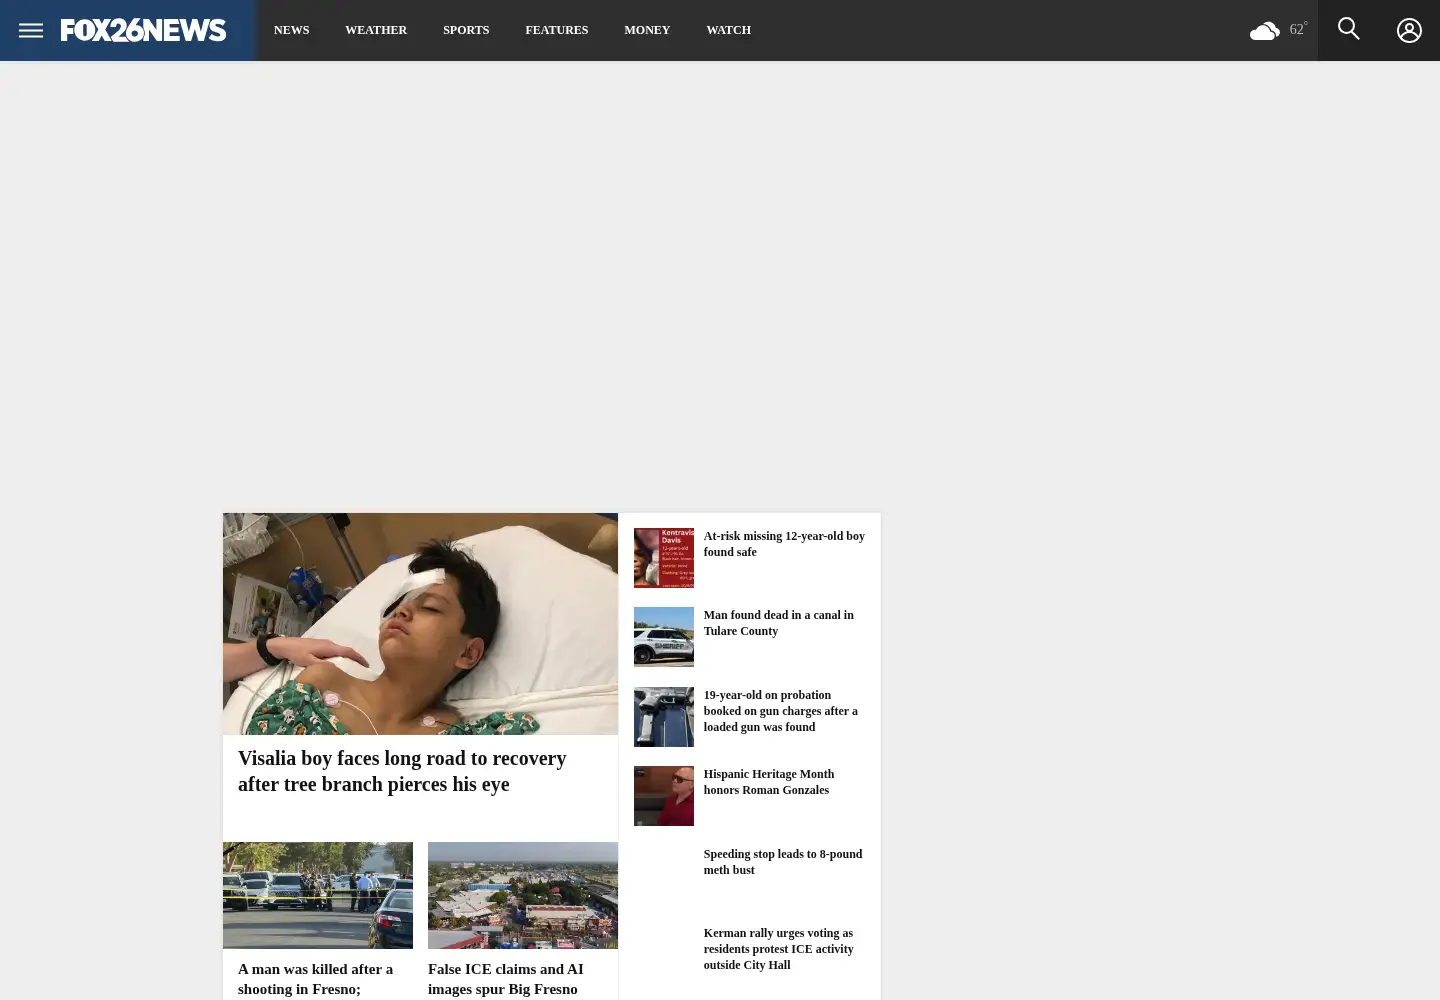Open the loaded gun thumbnail
Viewport: 1440px width, 1000px height.
pos(664,717)
